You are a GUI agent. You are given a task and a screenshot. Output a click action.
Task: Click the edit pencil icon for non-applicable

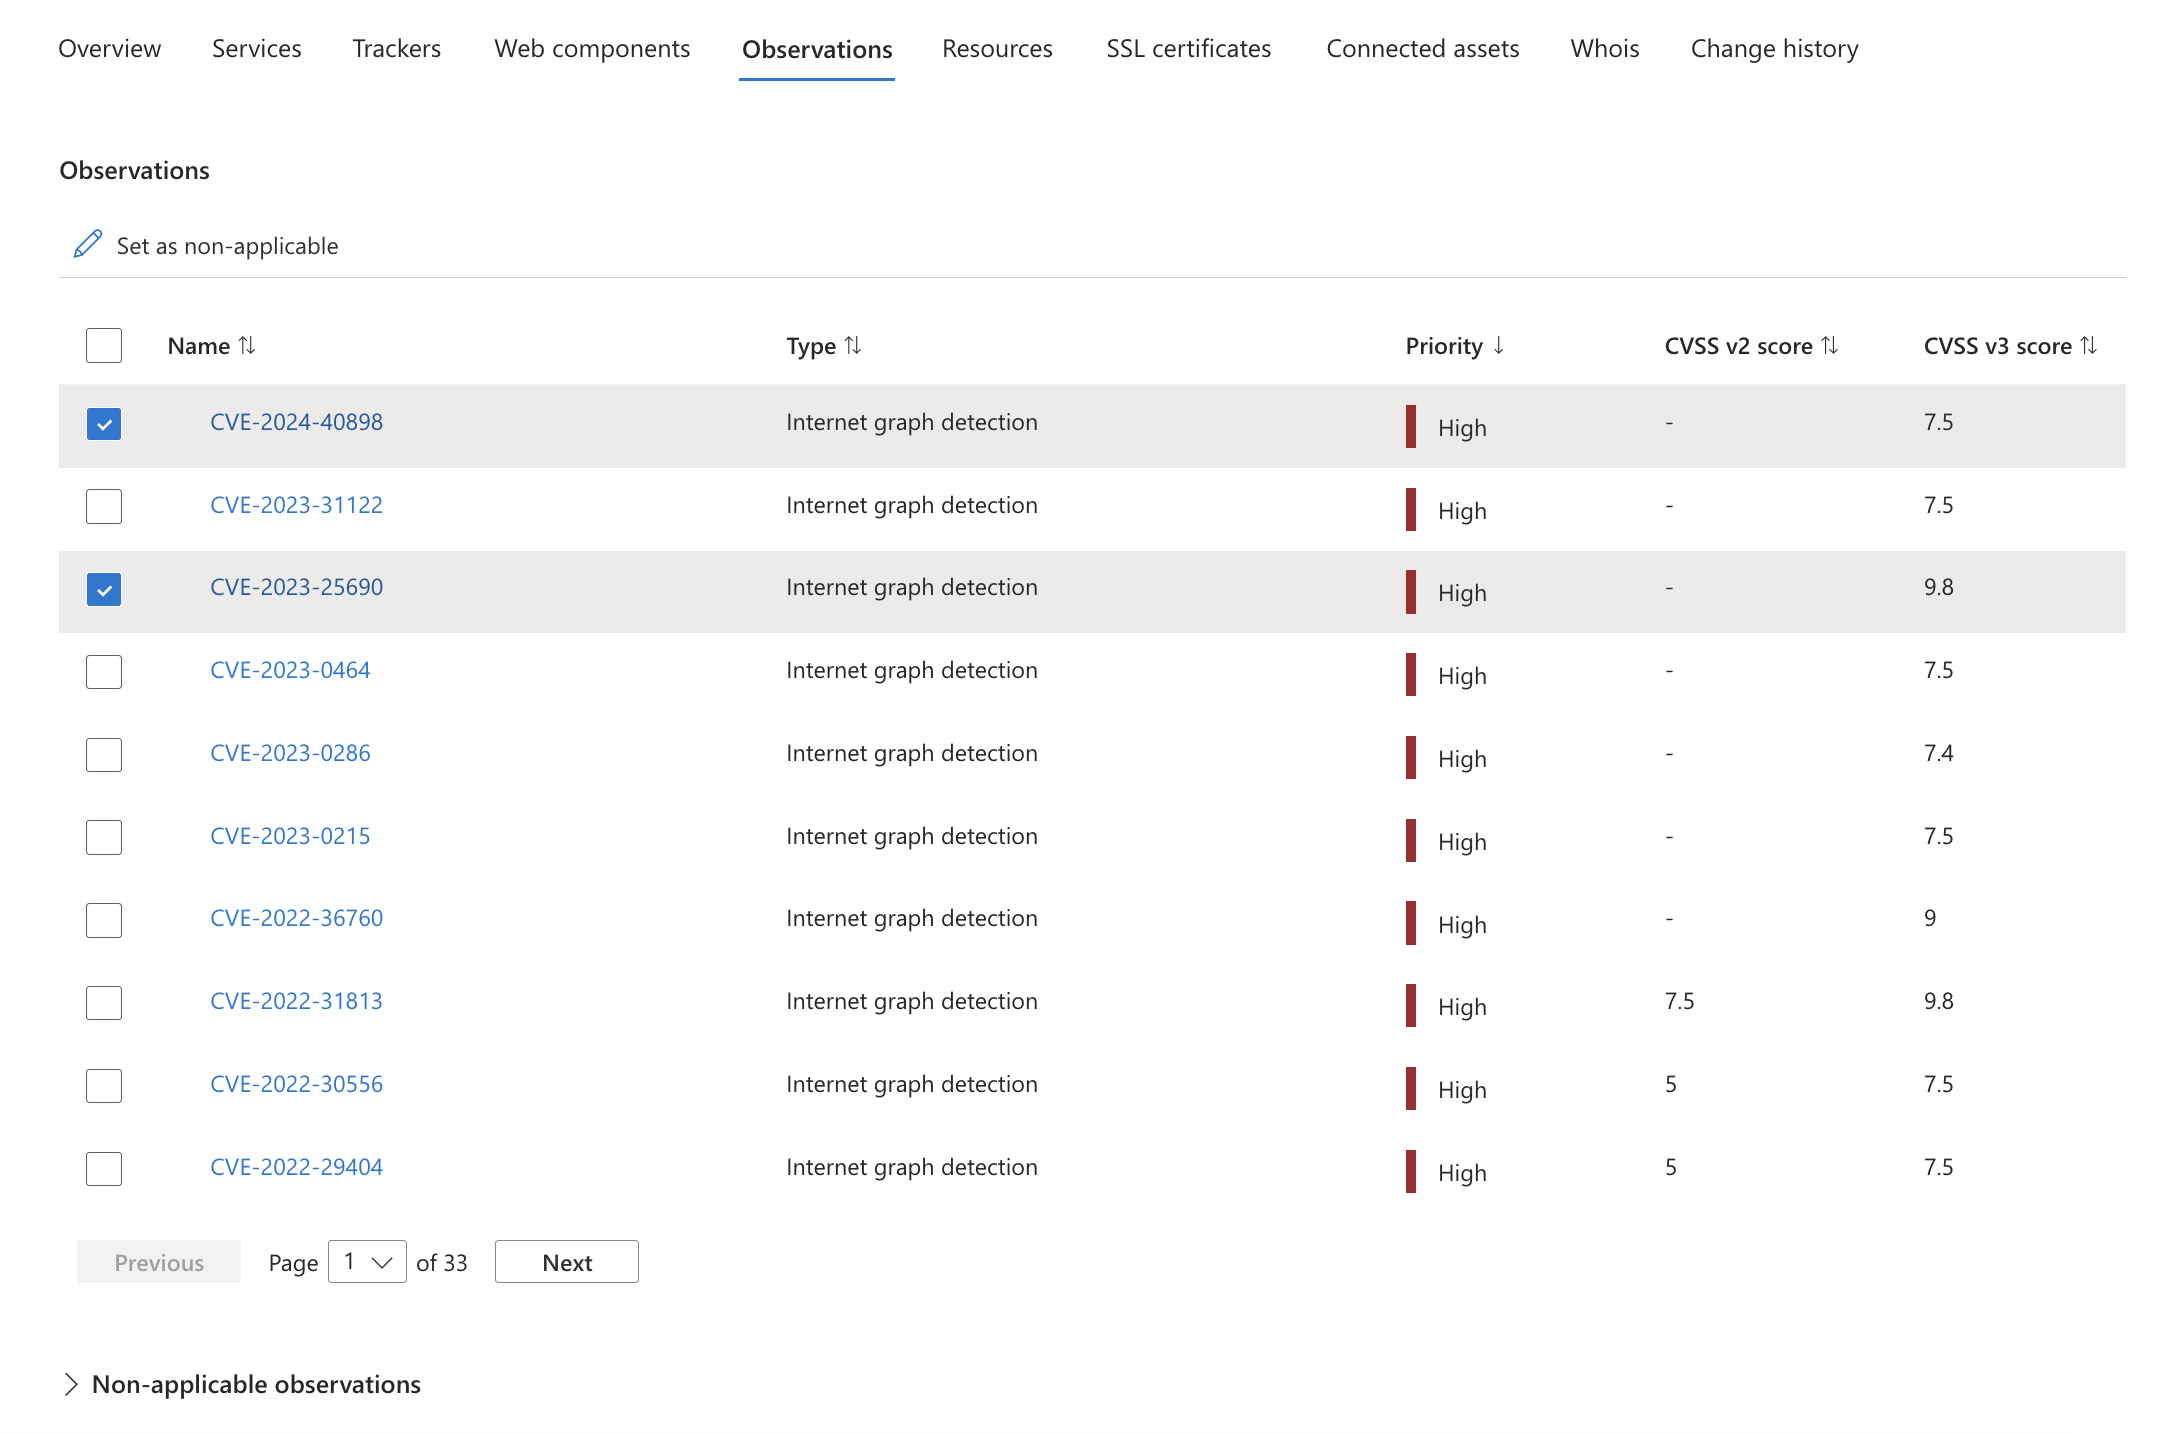[88, 245]
